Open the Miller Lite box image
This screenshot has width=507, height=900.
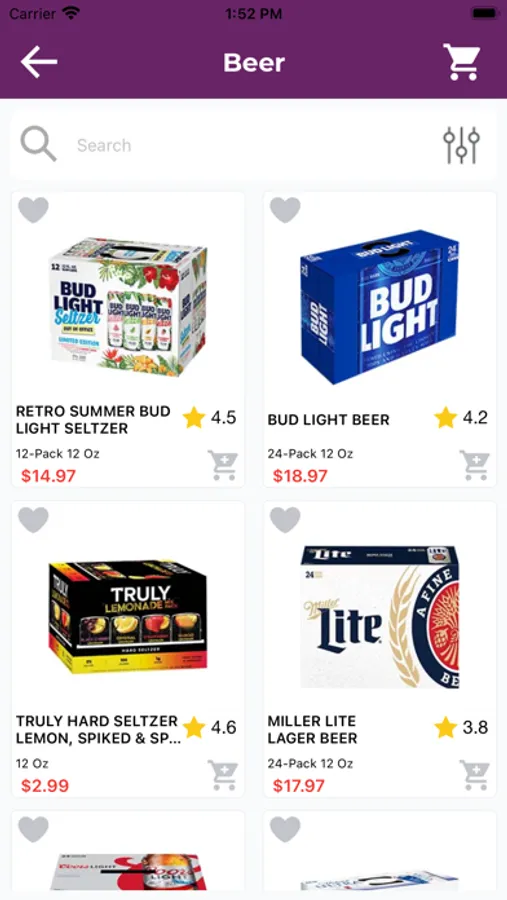click(380, 617)
